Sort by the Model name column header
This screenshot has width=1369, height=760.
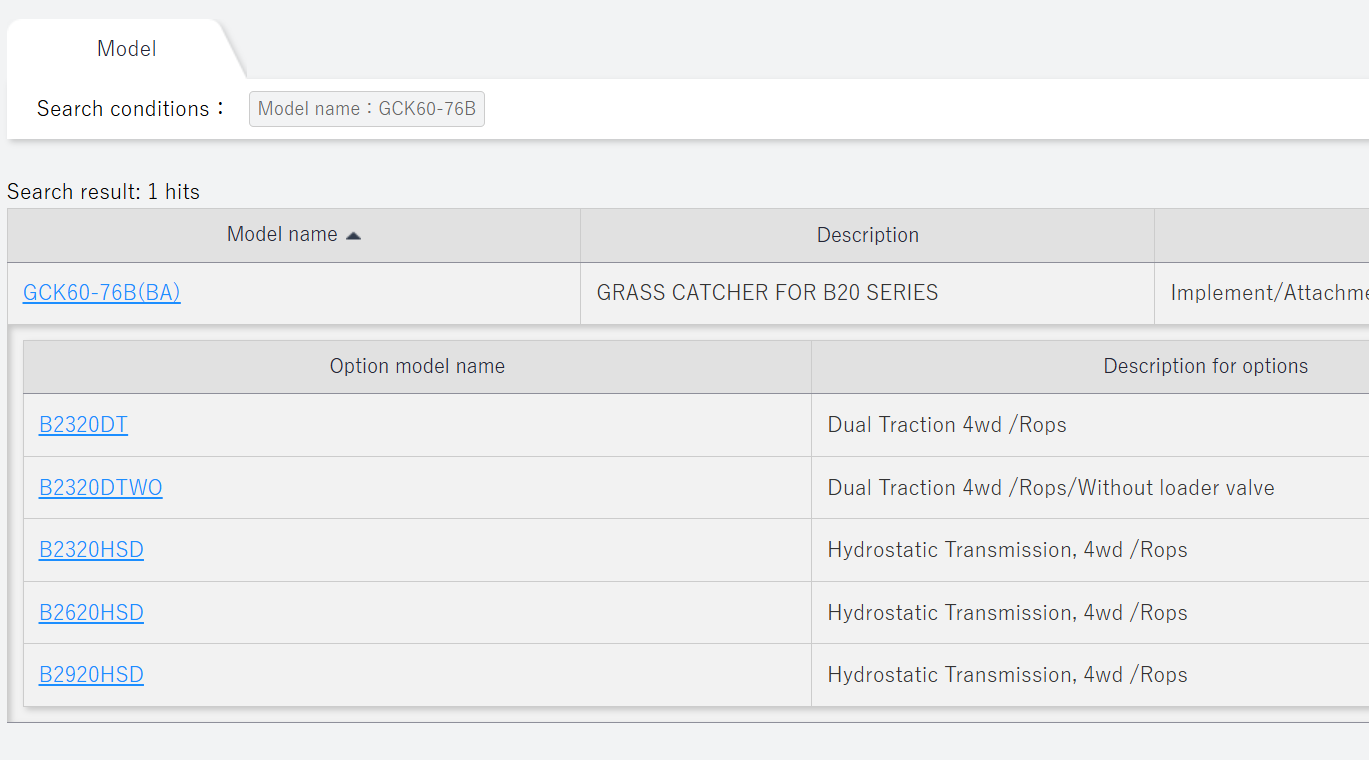click(294, 235)
